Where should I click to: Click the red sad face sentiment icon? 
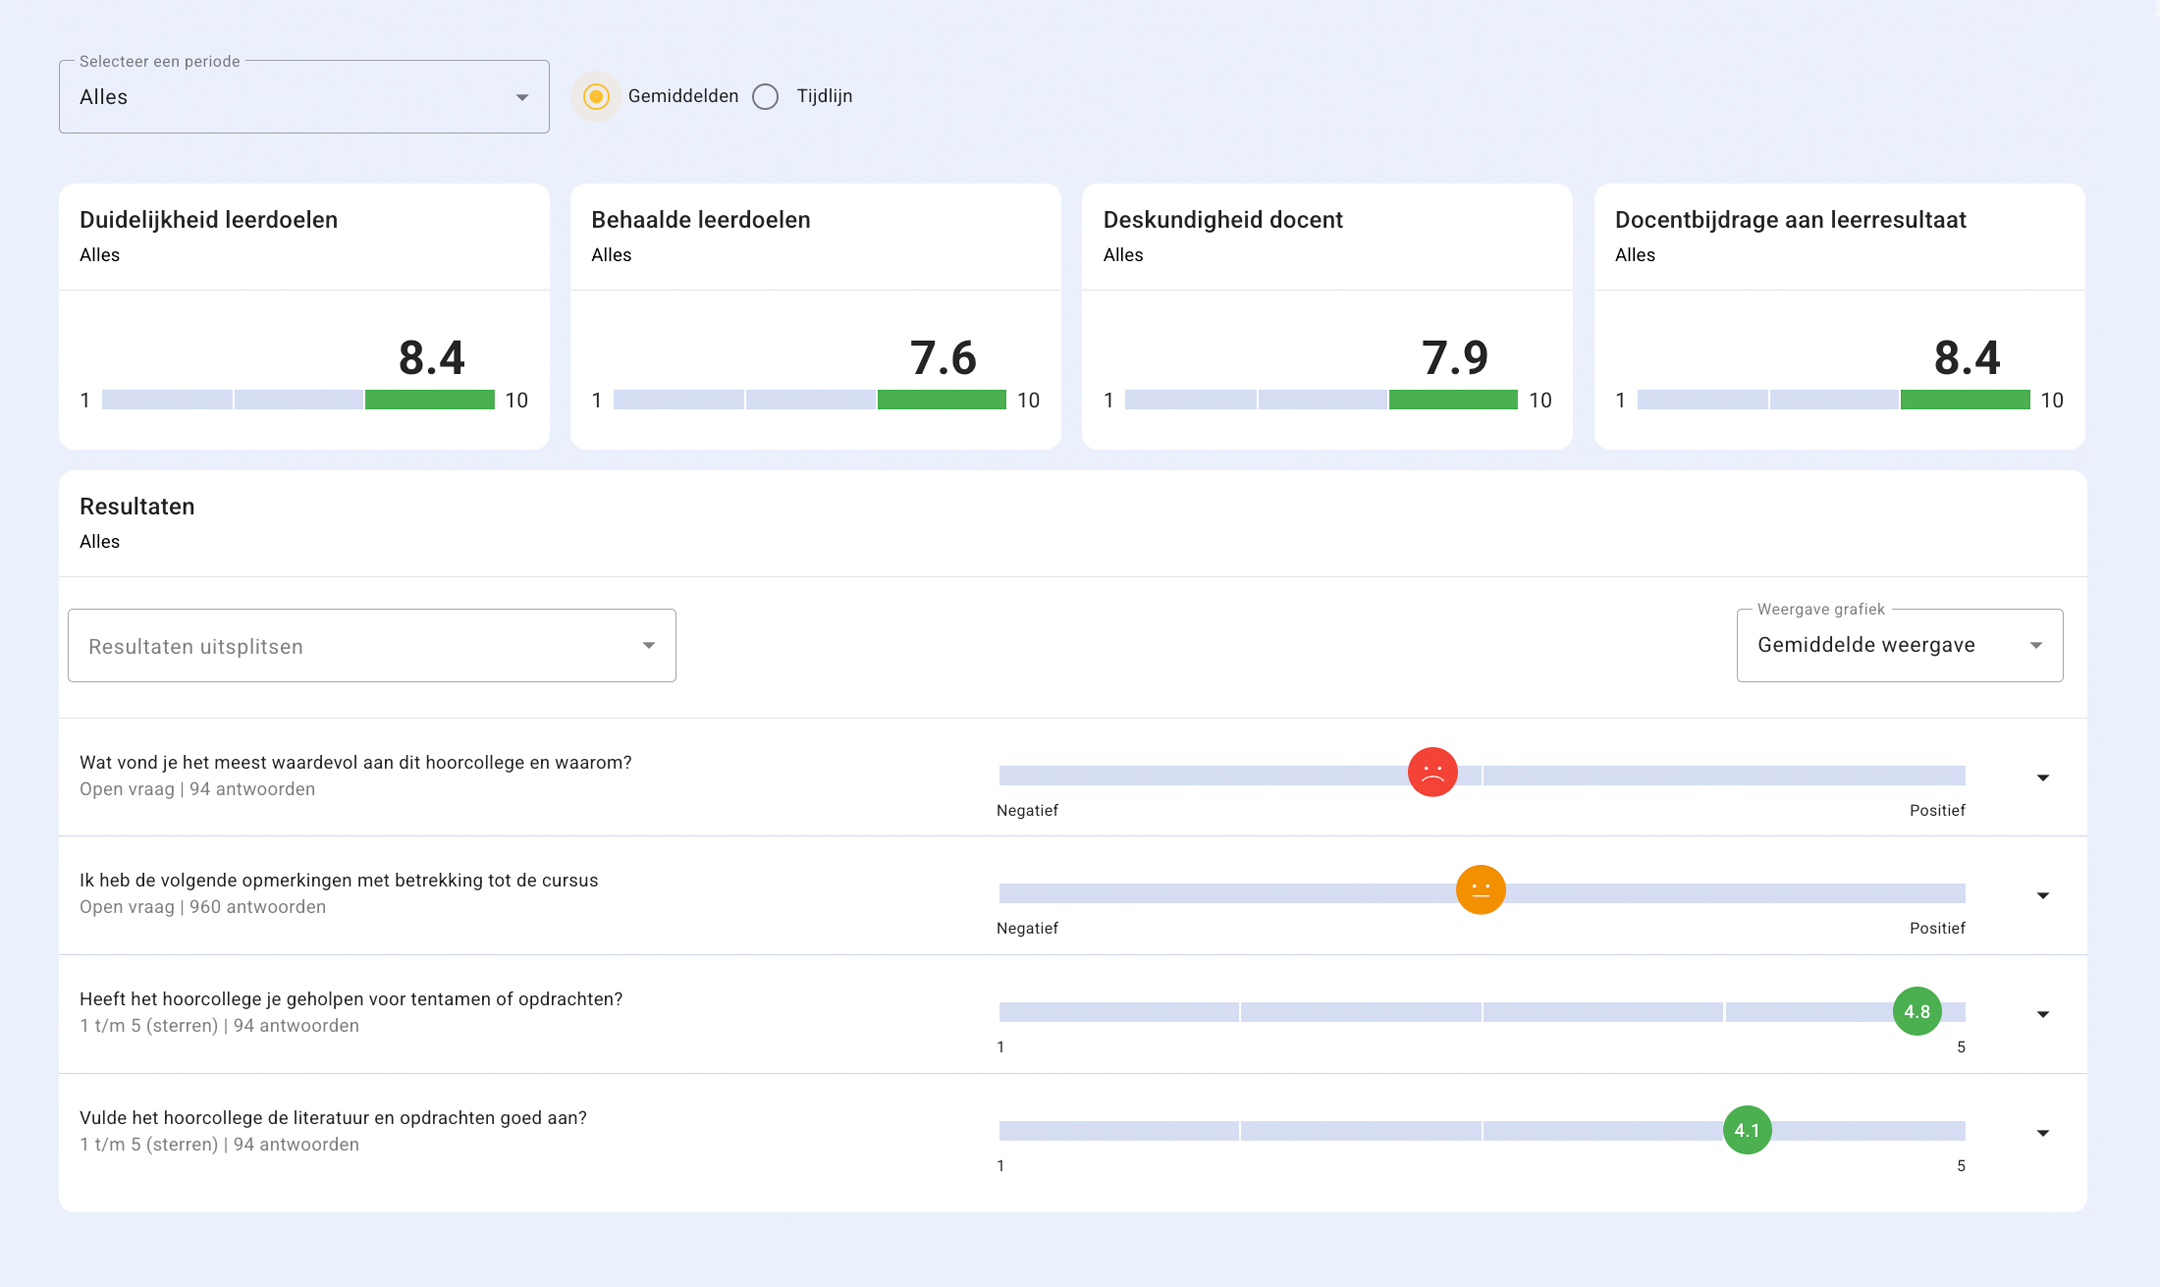tap(1432, 772)
